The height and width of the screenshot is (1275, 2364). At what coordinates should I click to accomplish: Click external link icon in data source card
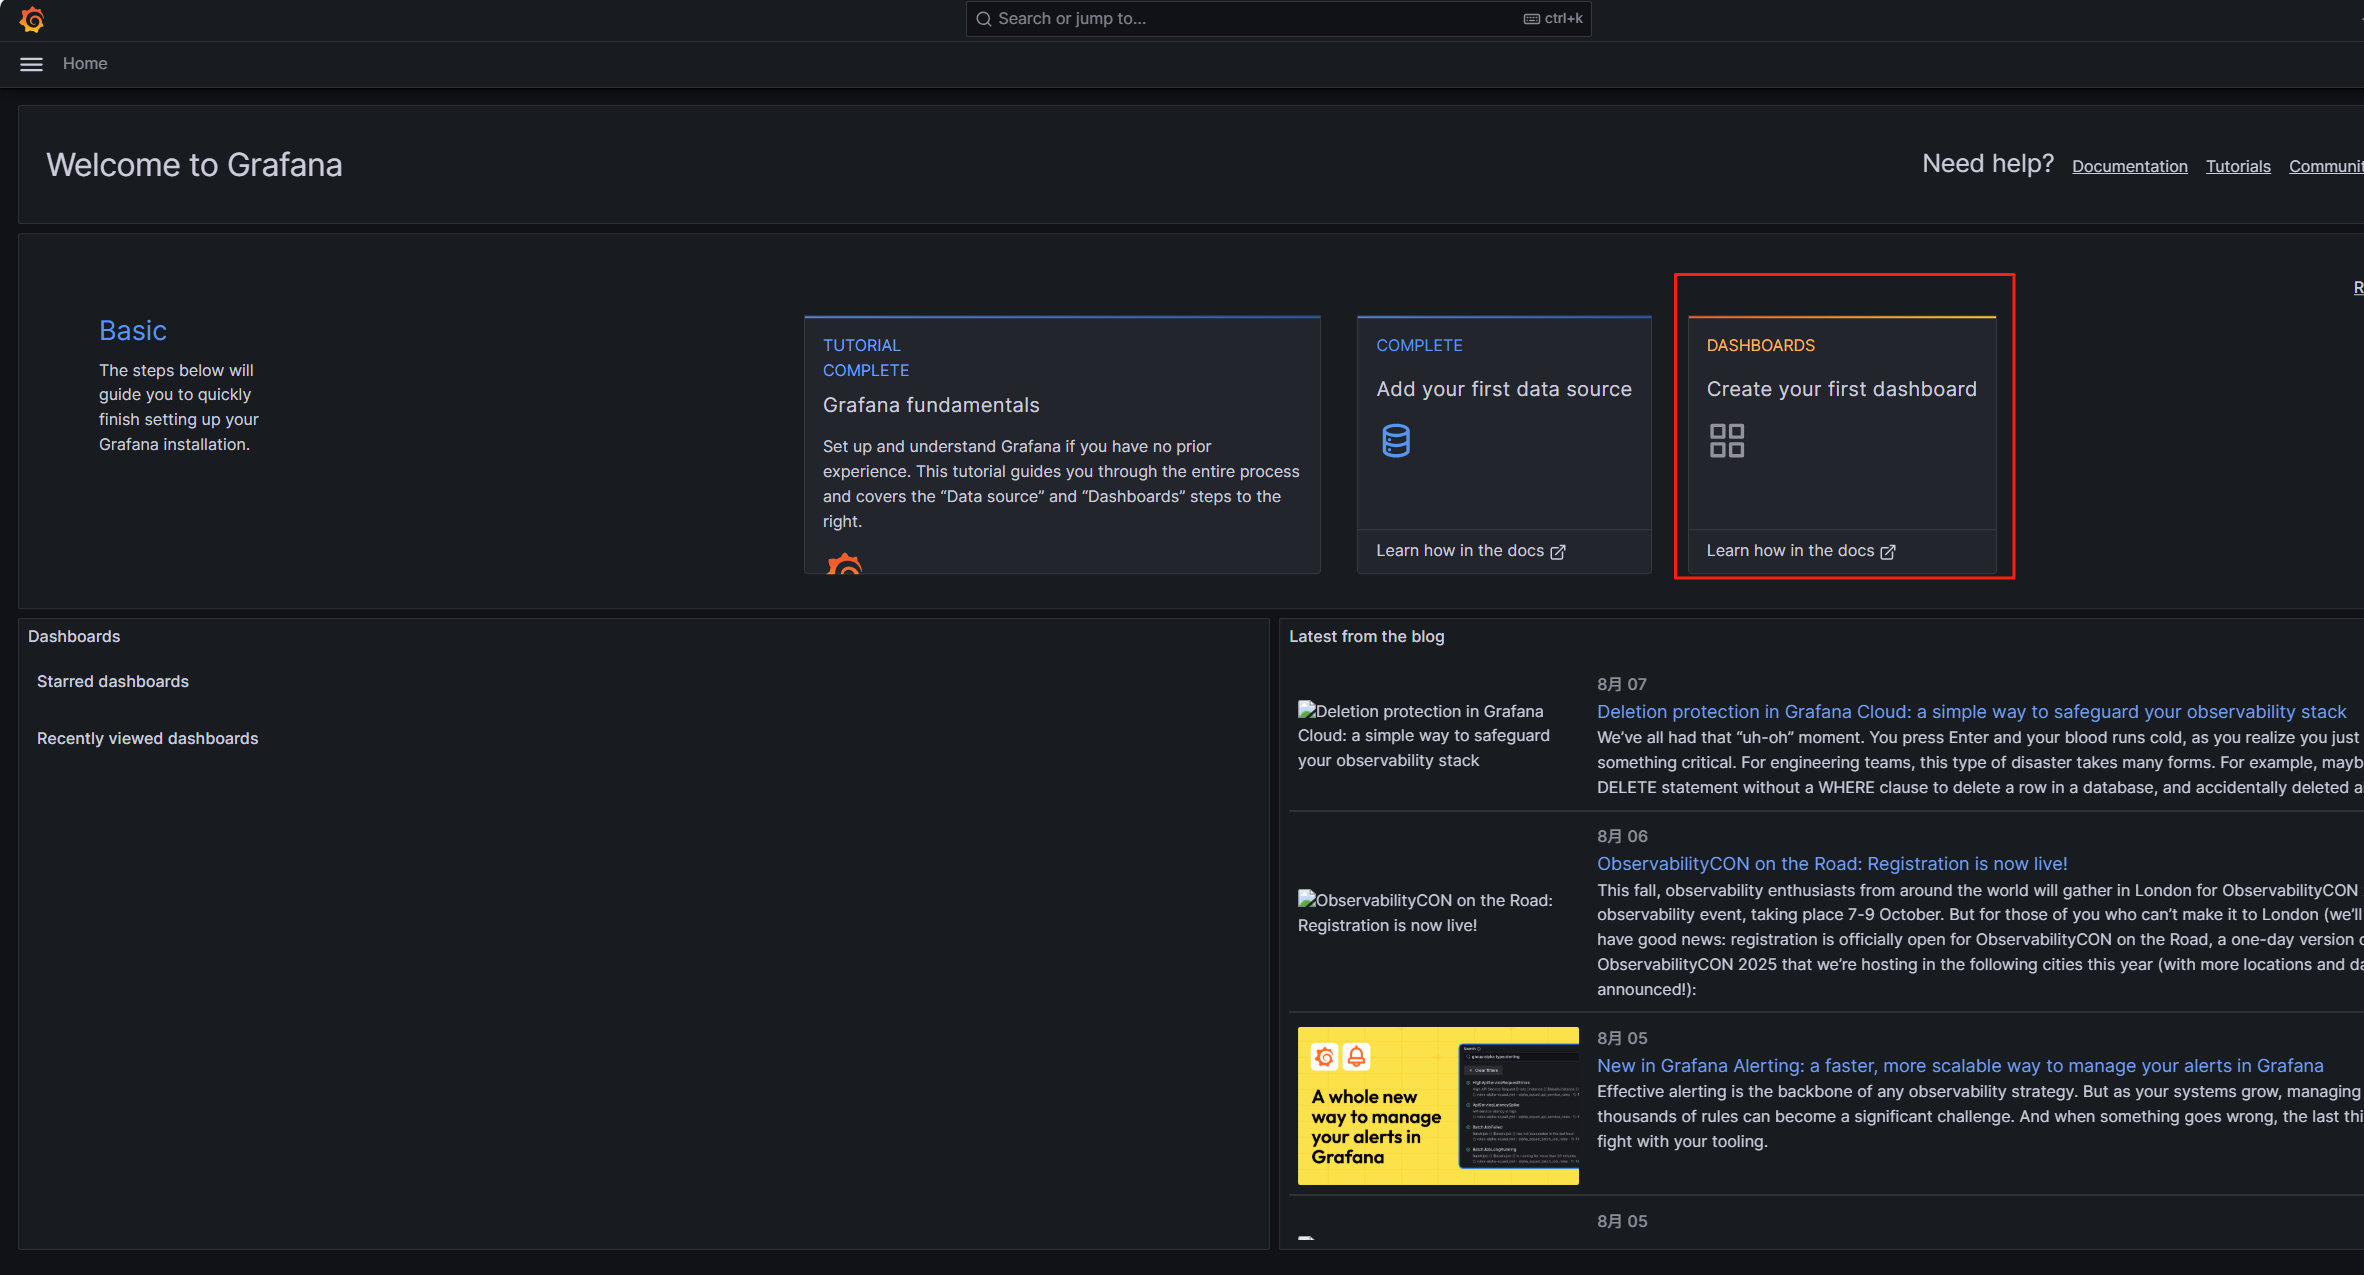click(1558, 552)
